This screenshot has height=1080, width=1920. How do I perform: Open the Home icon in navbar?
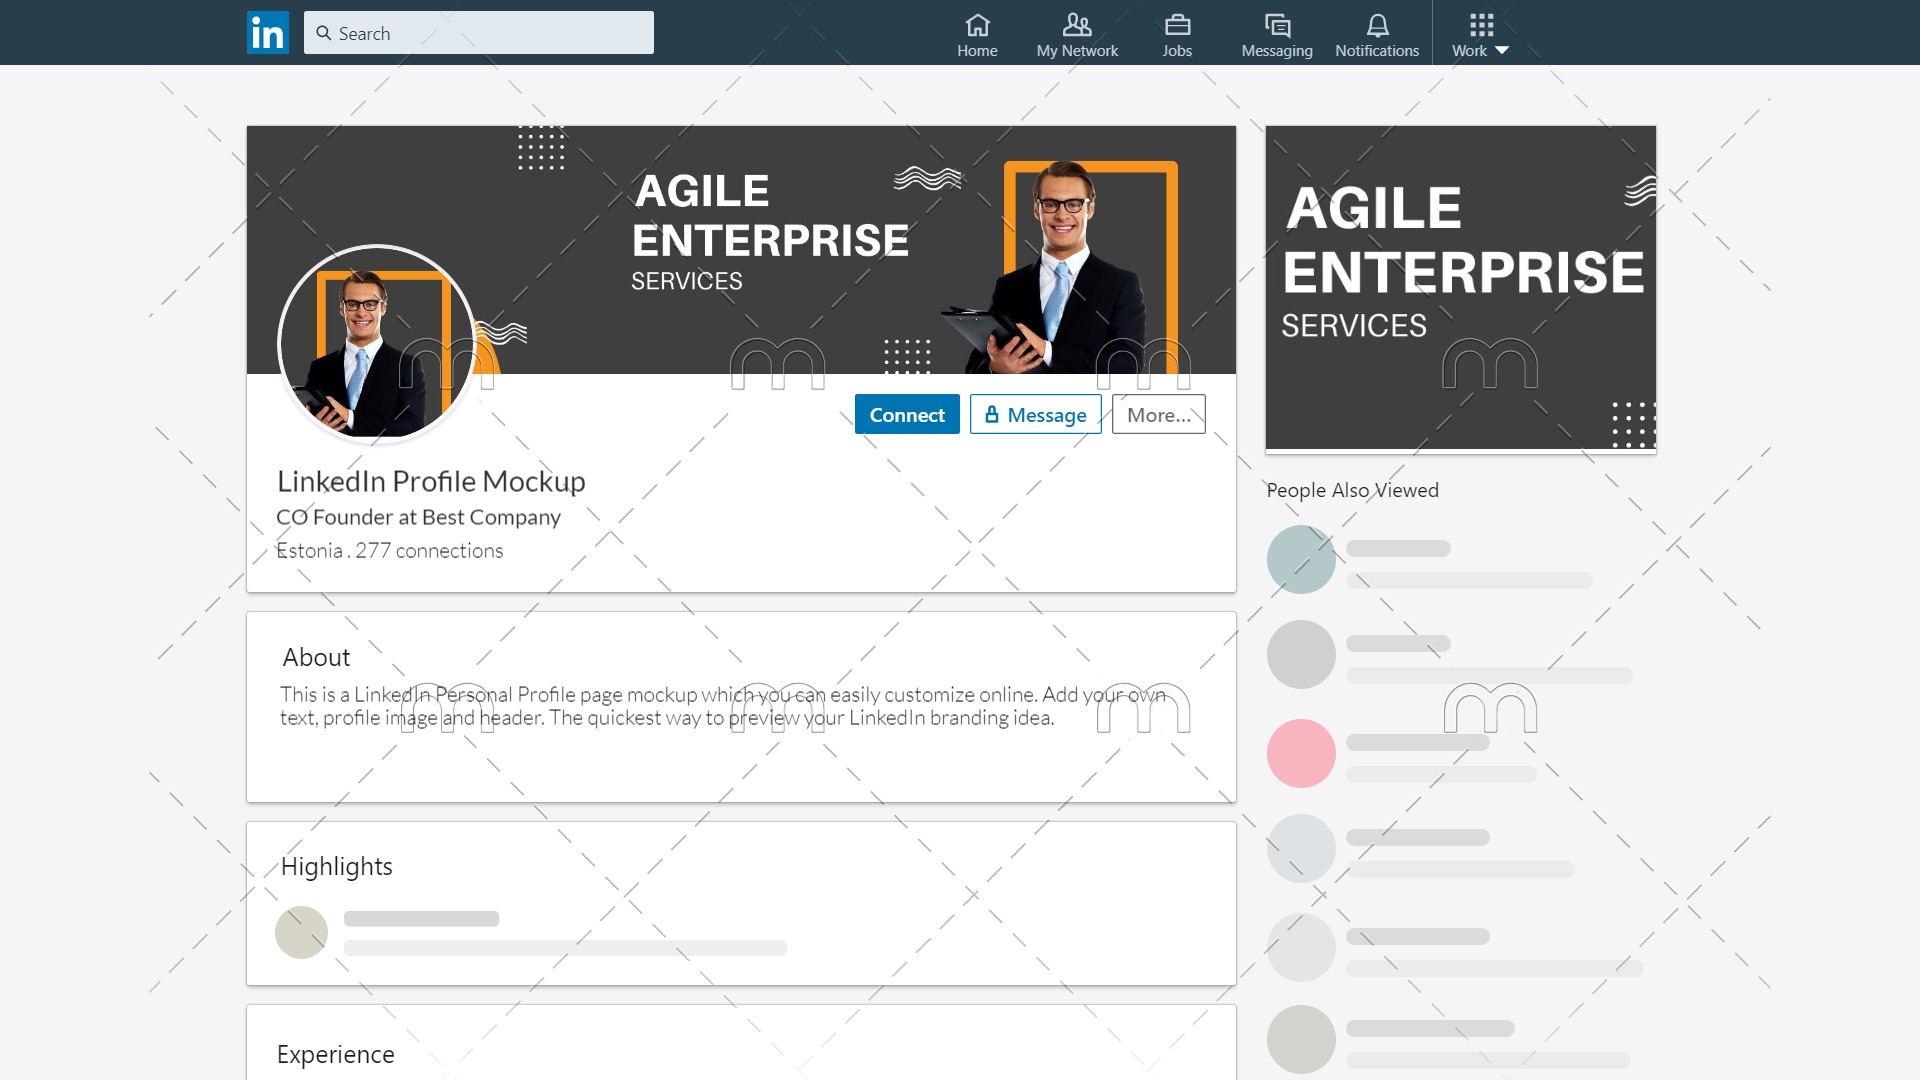(x=977, y=25)
